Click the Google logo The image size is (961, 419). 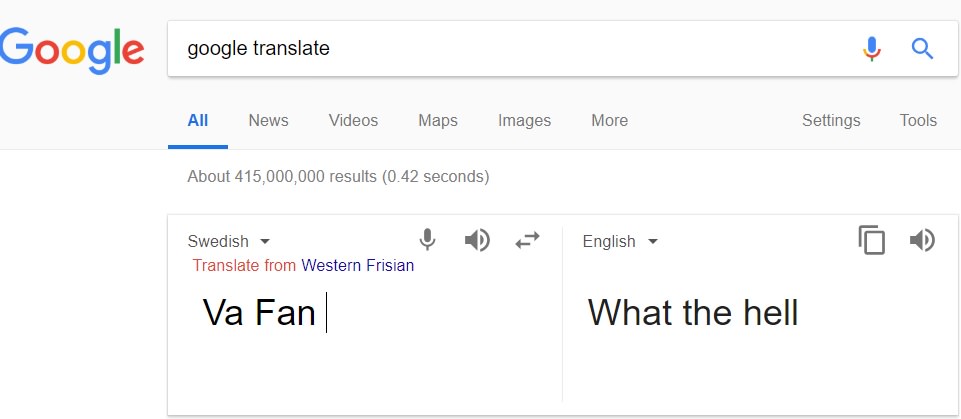pos(72,48)
